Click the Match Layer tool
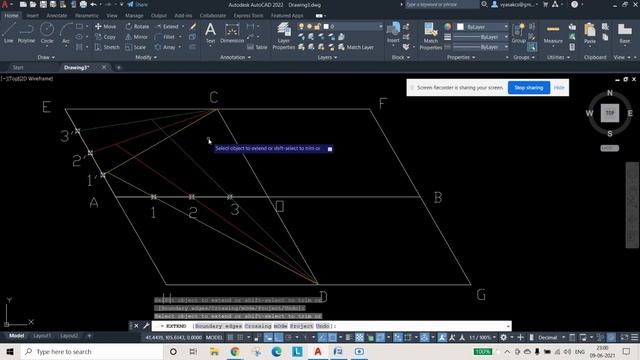Image resolution: width=640 pixels, height=360 pixels. 356,47
